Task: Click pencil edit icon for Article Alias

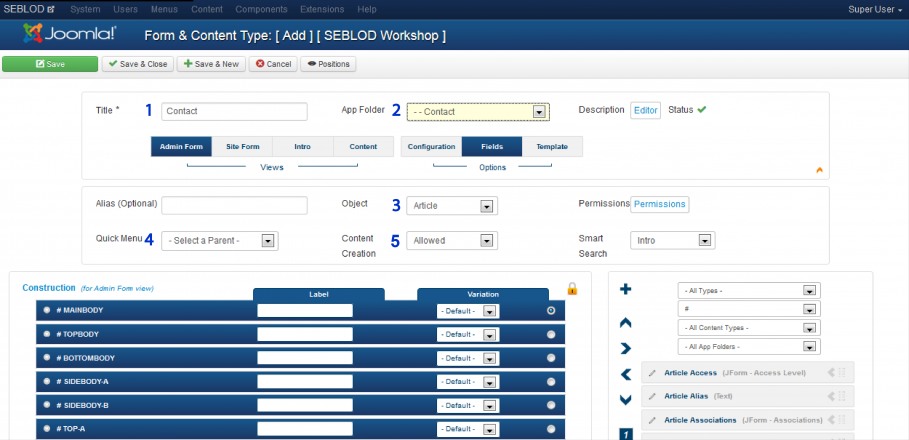Action: (x=652, y=397)
